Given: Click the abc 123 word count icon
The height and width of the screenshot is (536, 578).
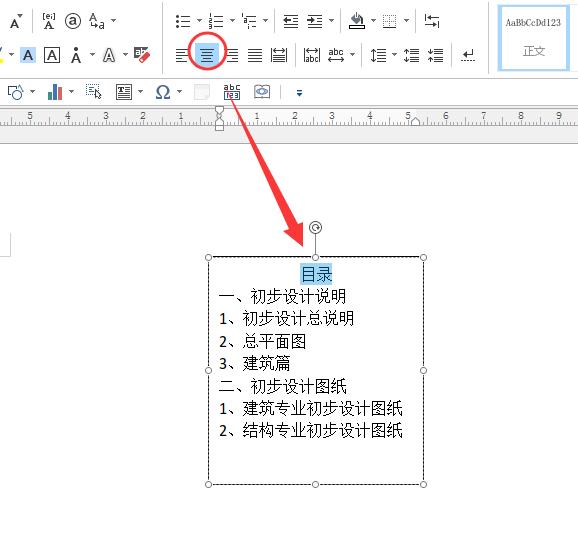Looking at the screenshot, I should (x=232, y=92).
